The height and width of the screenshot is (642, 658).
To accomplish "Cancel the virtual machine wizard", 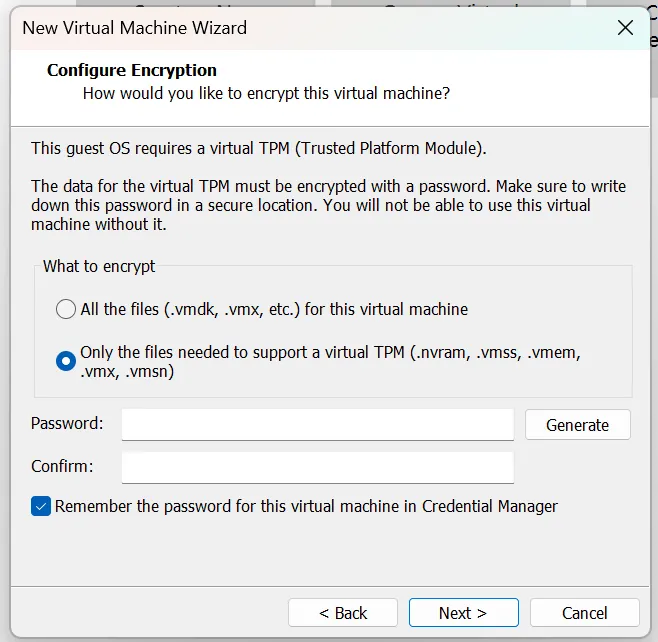I will (584, 613).
